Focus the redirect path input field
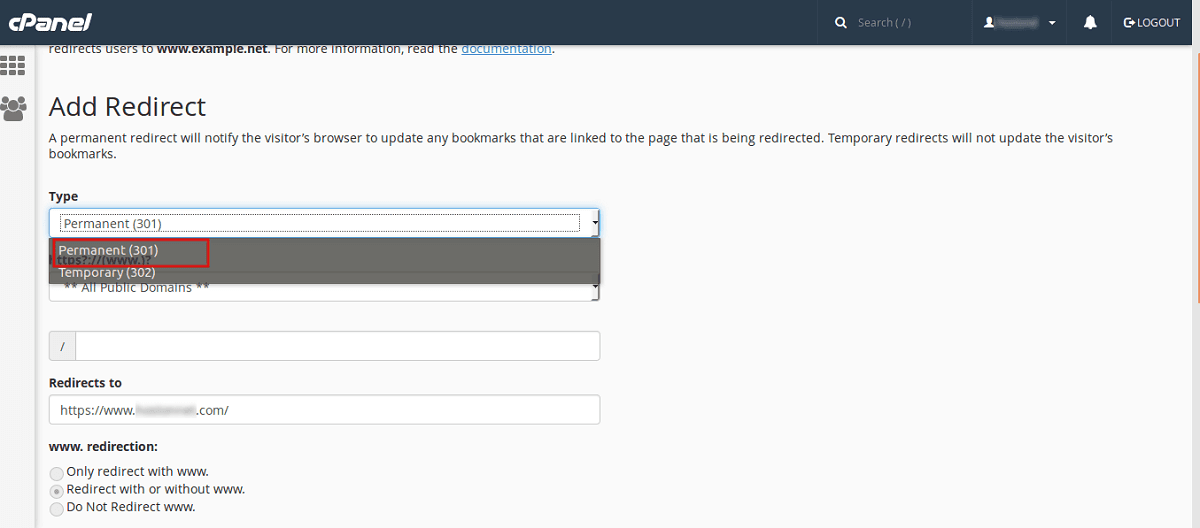Image resolution: width=1200 pixels, height=528 pixels. pyautogui.click(x=337, y=346)
